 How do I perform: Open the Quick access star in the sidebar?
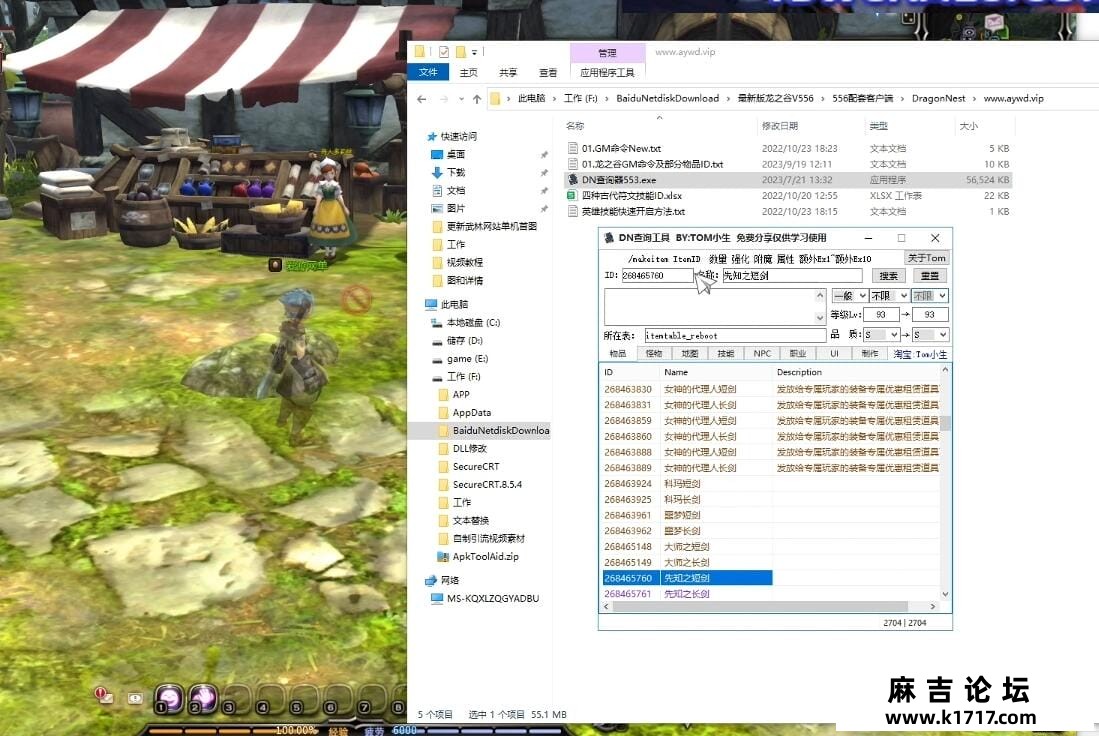pos(432,137)
